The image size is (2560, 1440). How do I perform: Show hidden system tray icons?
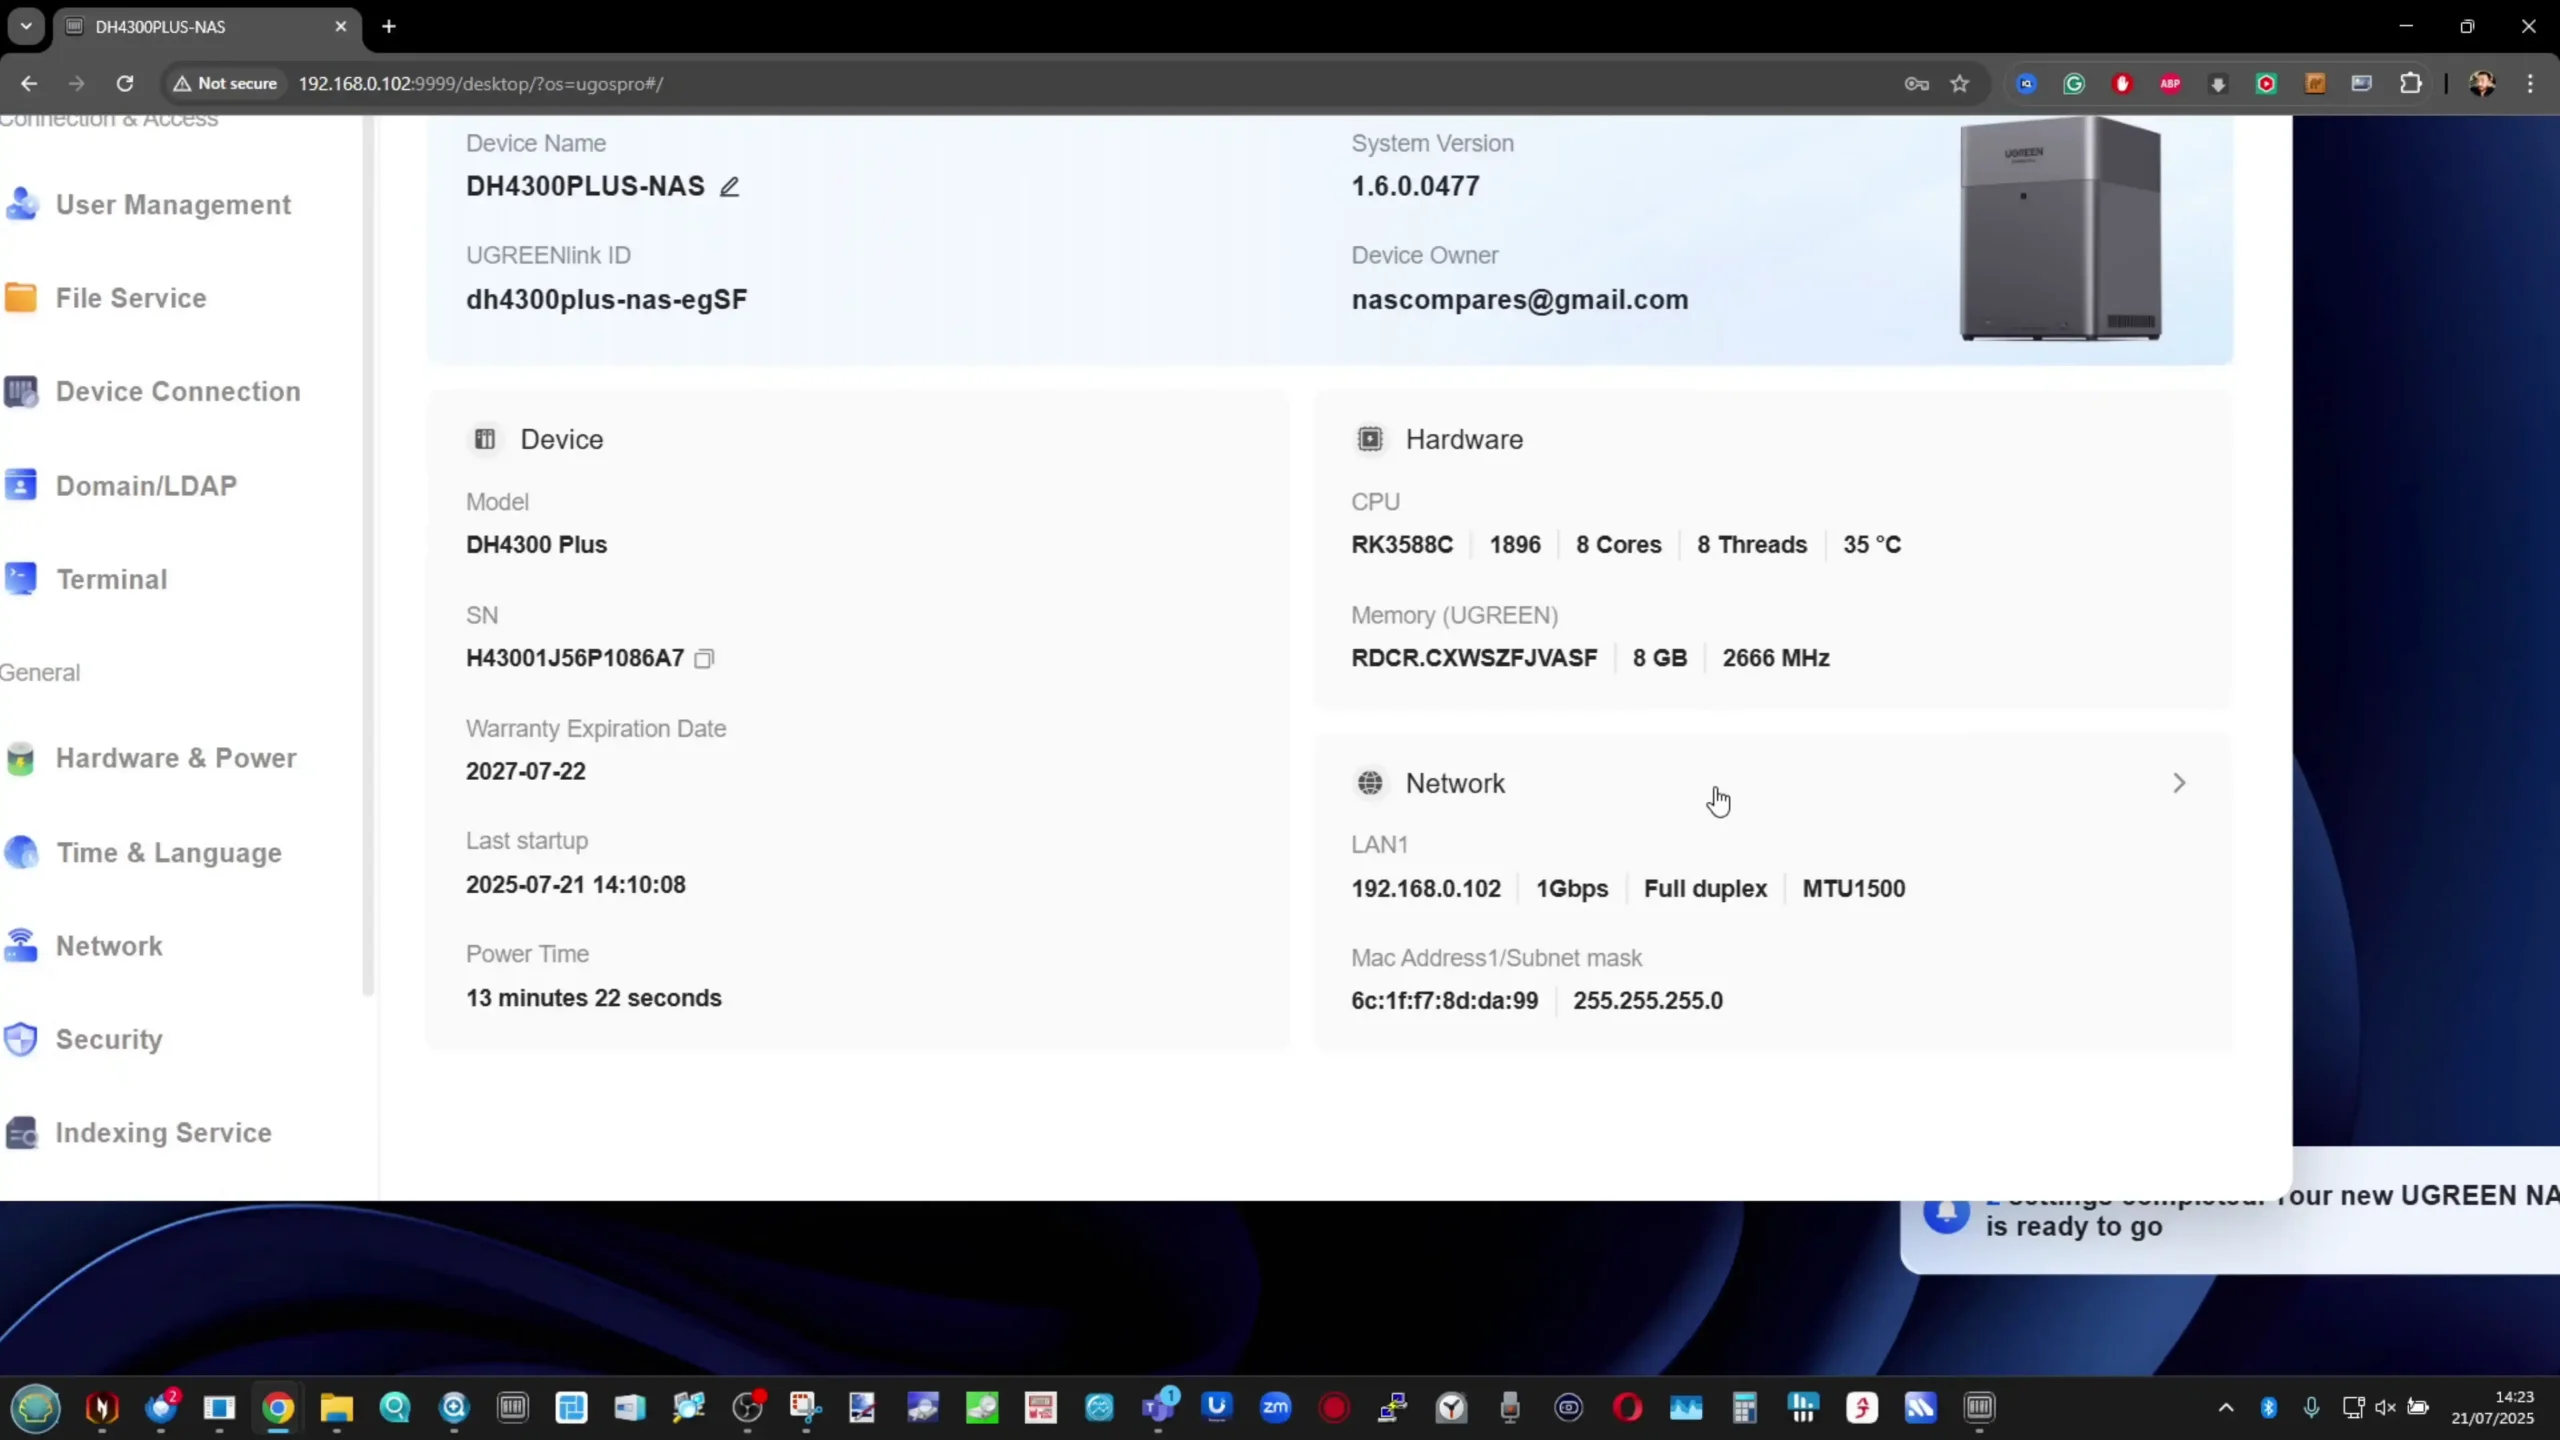[x=2226, y=1408]
